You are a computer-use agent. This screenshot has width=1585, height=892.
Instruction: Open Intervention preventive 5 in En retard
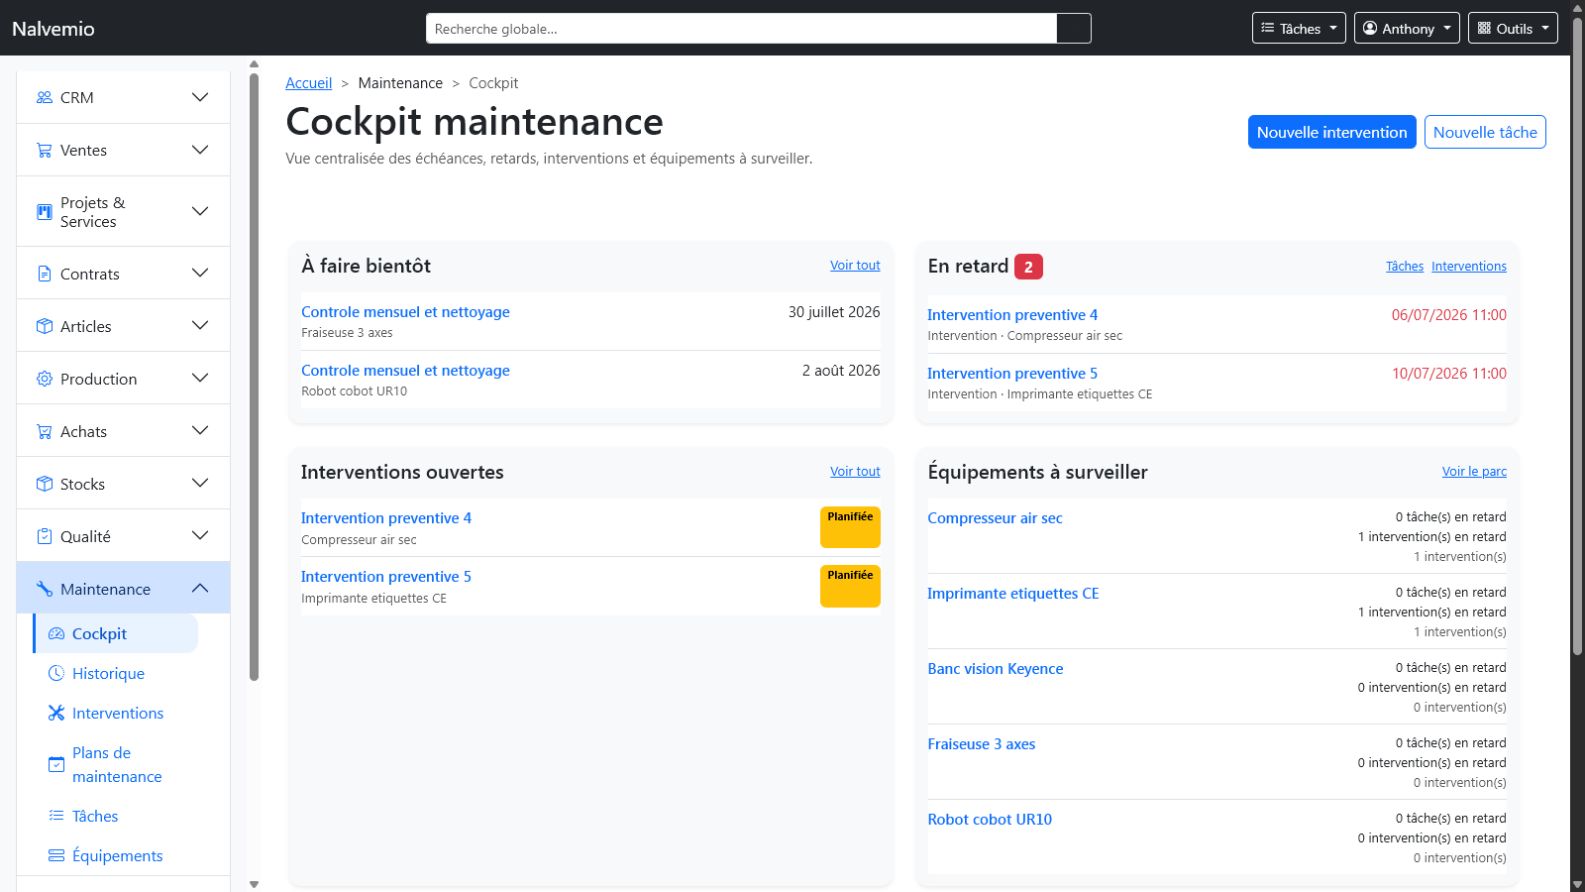(x=1012, y=373)
